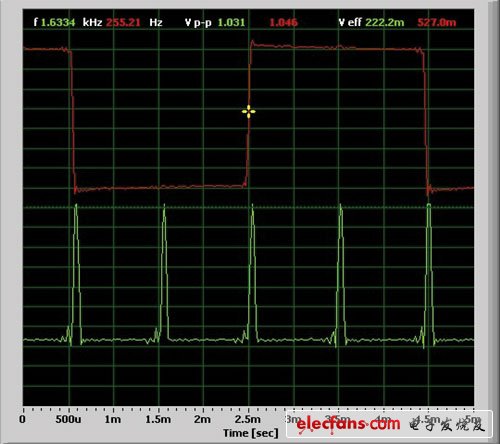Click the V eff measurement label

(350, 22)
